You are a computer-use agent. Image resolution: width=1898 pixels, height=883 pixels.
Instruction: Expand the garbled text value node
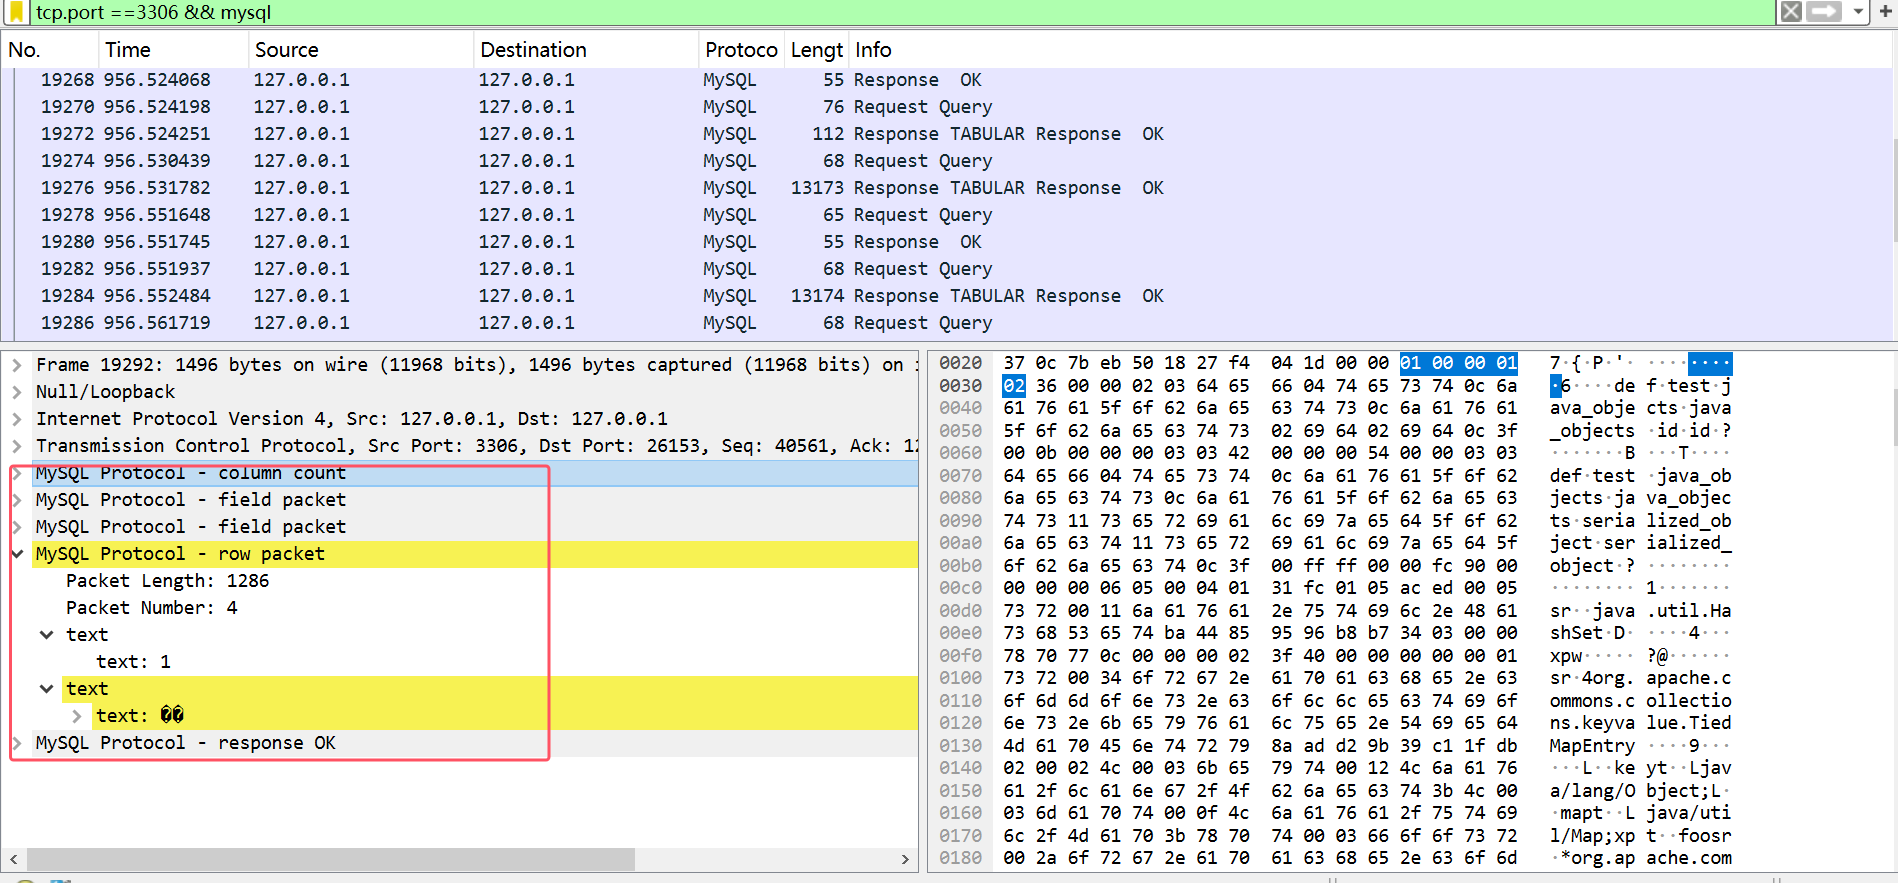click(77, 716)
